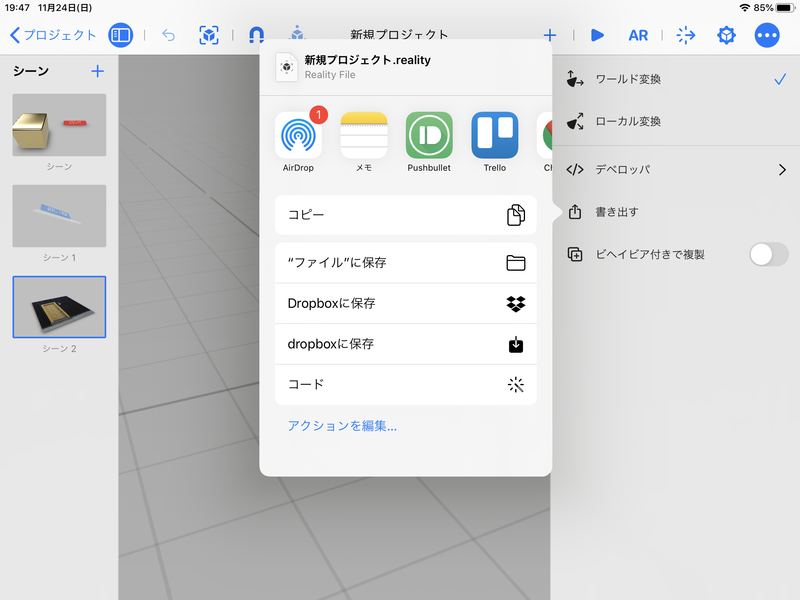Click the ビヘイビア付きで複製 duplicate icon
This screenshot has width=800, height=600.
(x=575, y=254)
